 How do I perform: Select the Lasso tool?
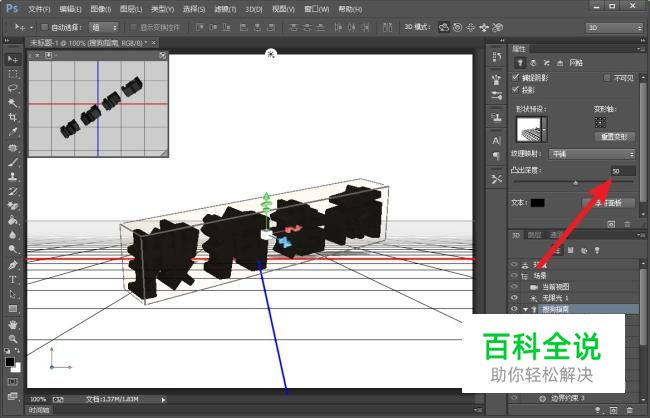pos(13,88)
